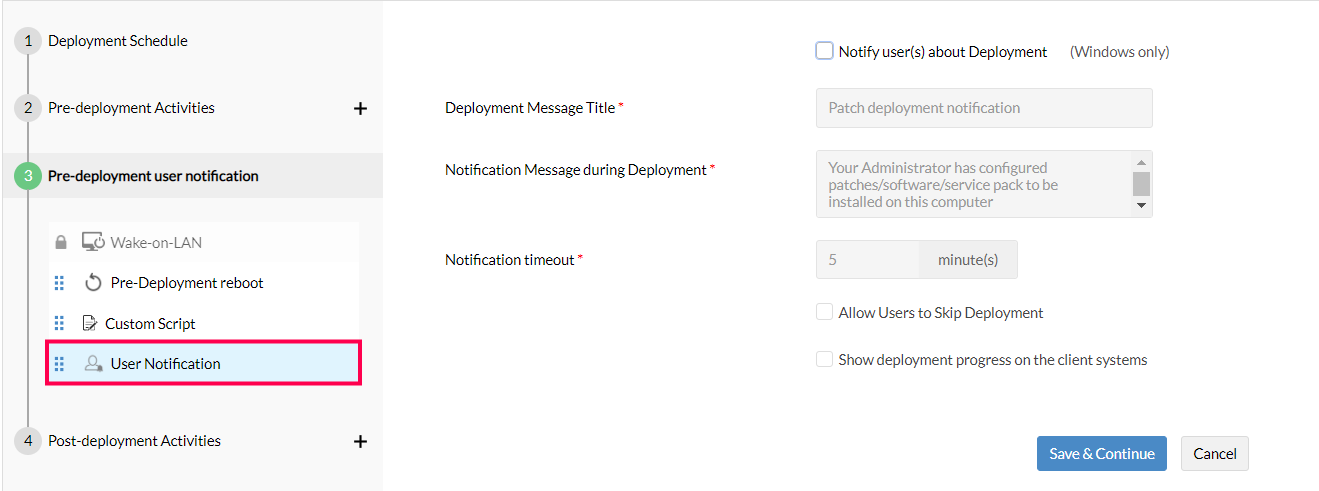Click drag handle beside Custom Script
1319x491 pixels.
(59, 323)
